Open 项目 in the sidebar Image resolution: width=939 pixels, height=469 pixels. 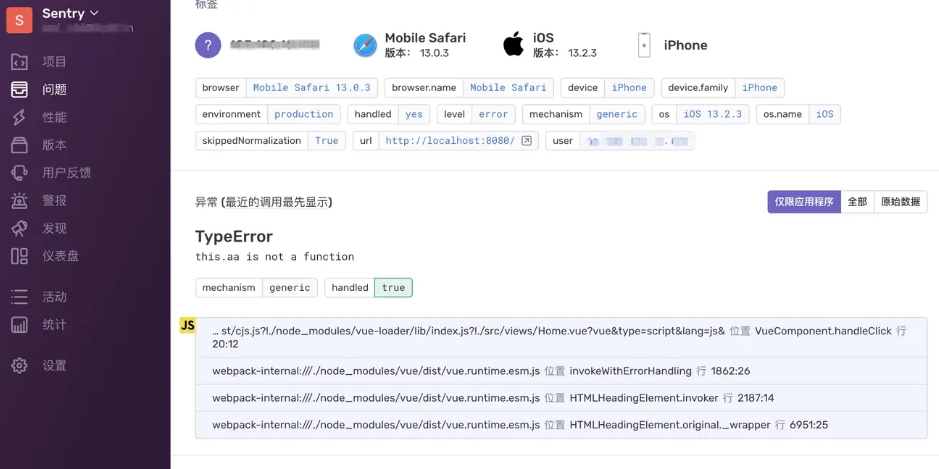click(54, 62)
